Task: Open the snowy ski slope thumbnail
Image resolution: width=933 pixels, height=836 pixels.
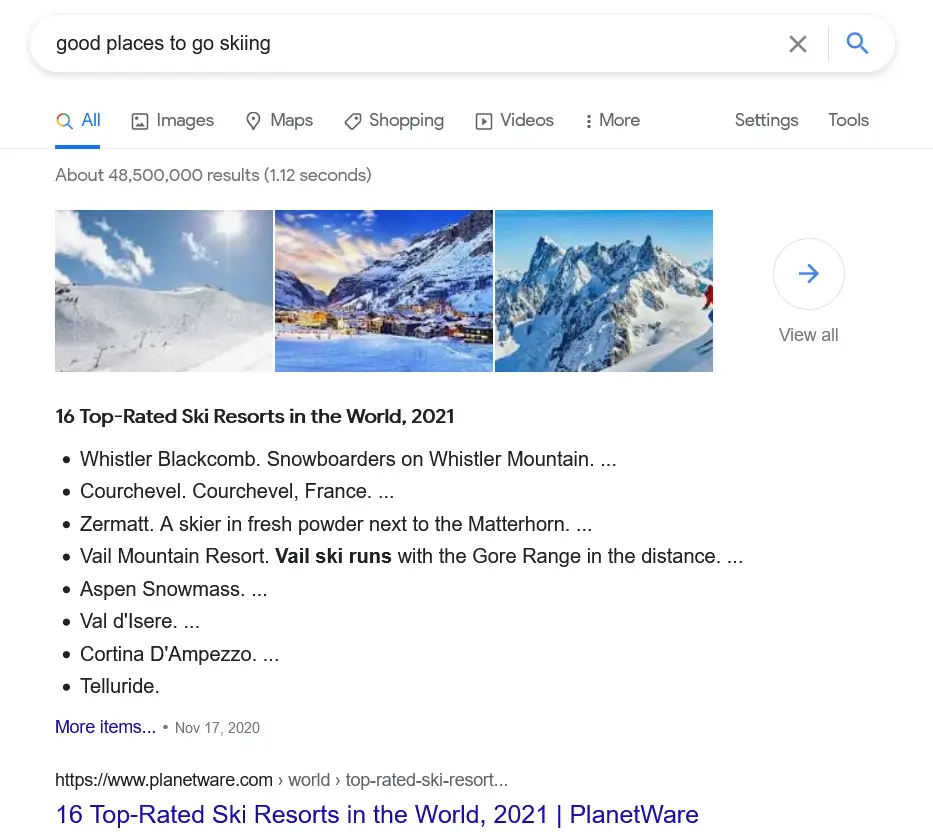Action: click(164, 291)
